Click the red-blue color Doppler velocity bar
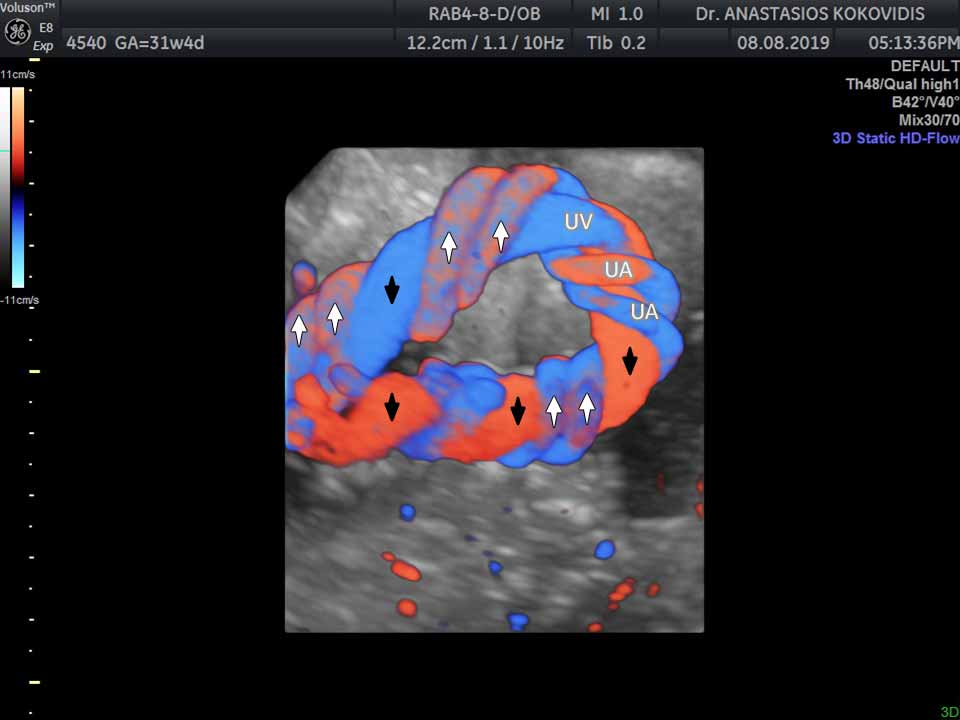 [18, 187]
